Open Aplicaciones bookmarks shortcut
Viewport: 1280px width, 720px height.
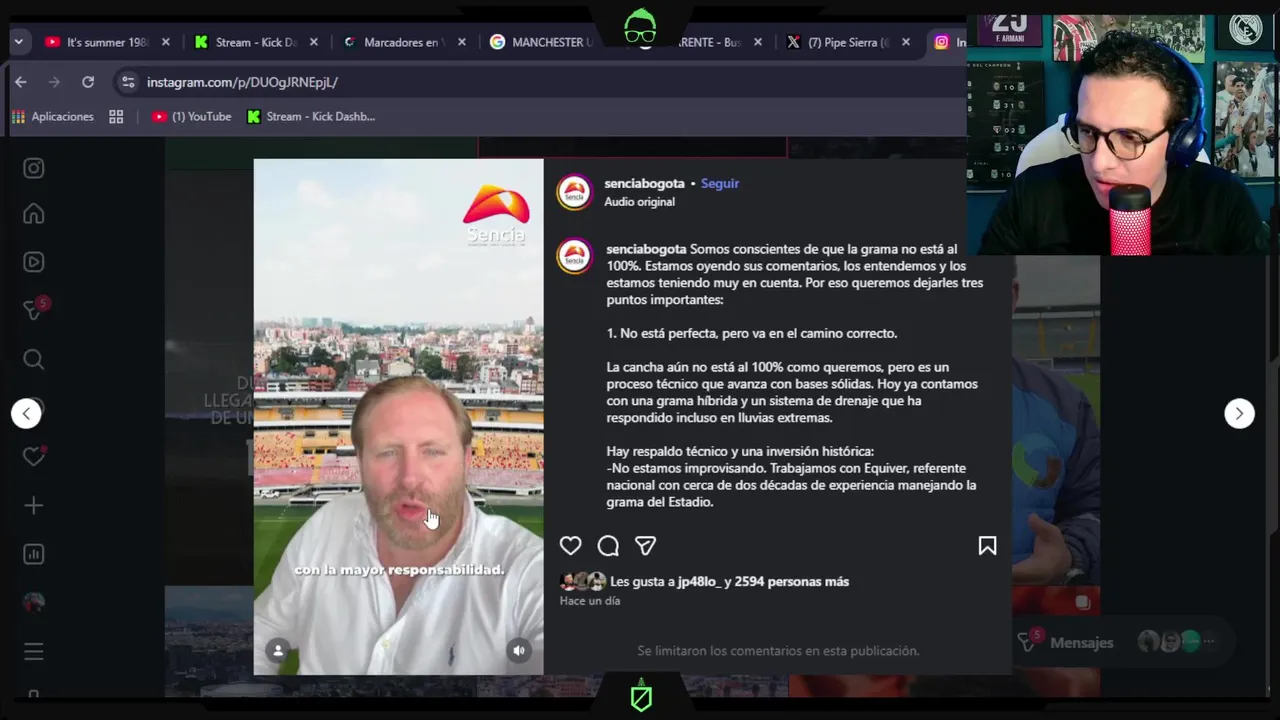coord(53,117)
